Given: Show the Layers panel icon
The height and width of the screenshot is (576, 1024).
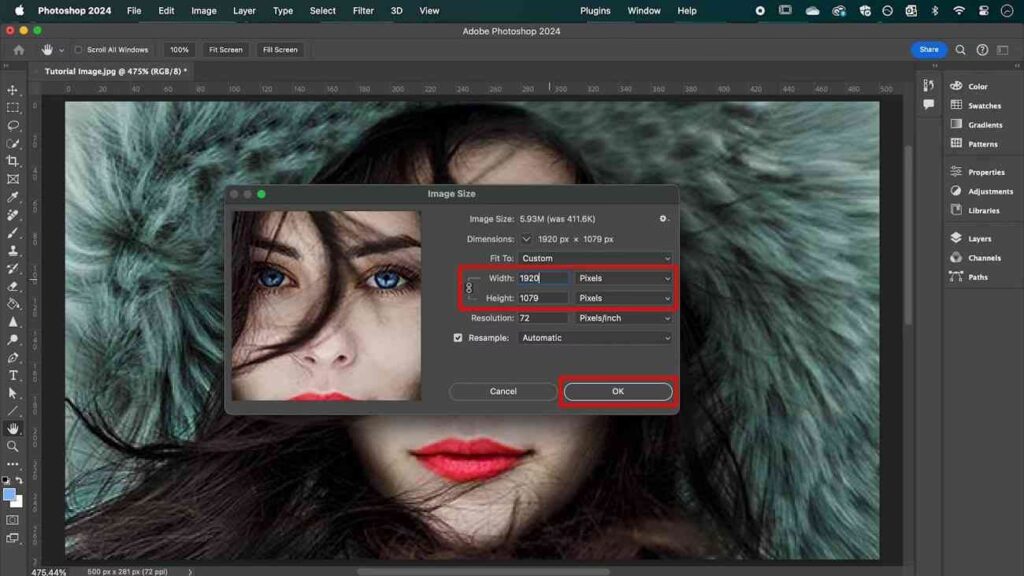Looking at the screenshot, I should [x=956, y=238].
